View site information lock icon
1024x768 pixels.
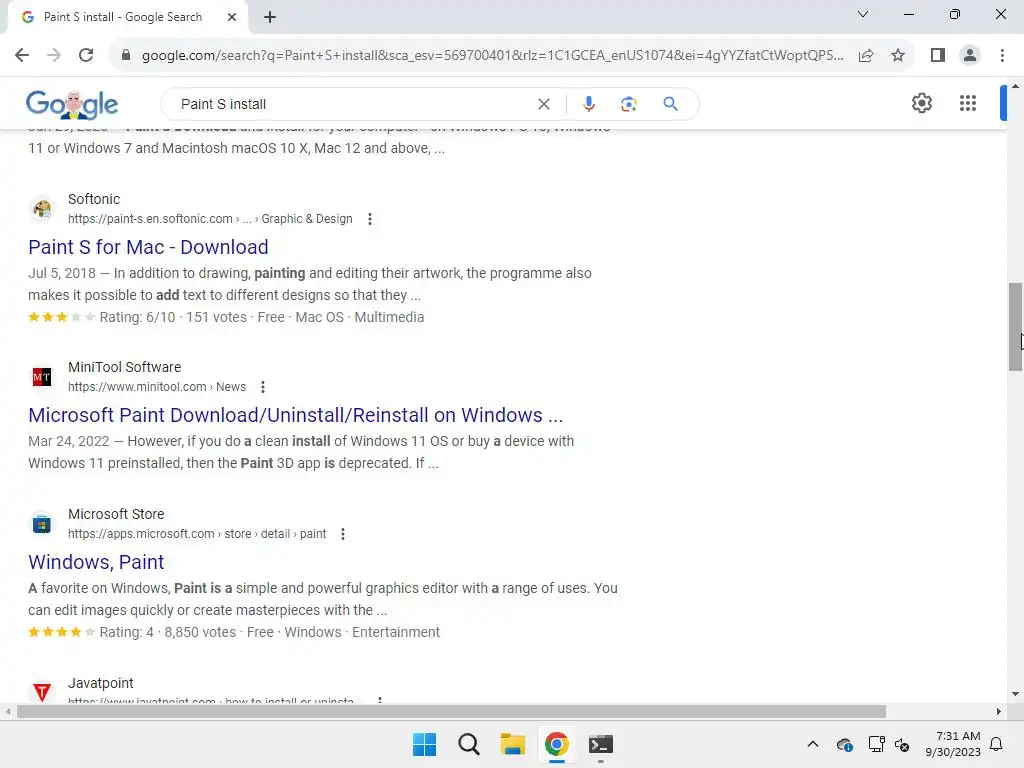[x=126, y=55]
